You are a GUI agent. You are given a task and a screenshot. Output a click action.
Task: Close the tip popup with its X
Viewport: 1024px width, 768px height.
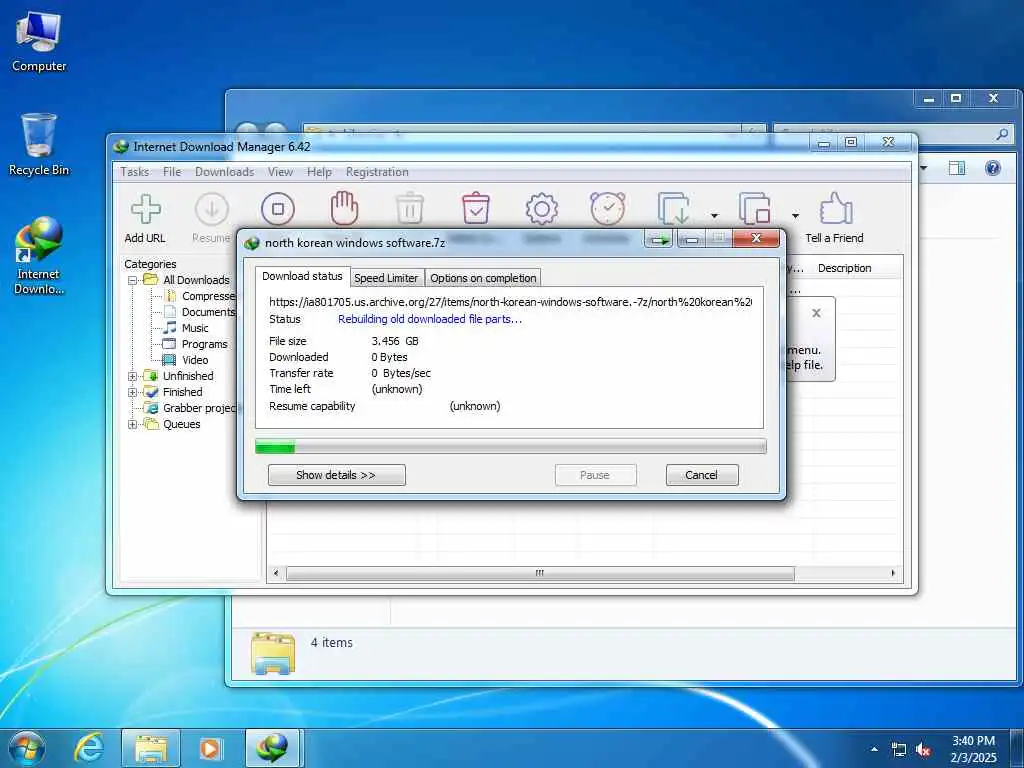(x=816, y=313)
